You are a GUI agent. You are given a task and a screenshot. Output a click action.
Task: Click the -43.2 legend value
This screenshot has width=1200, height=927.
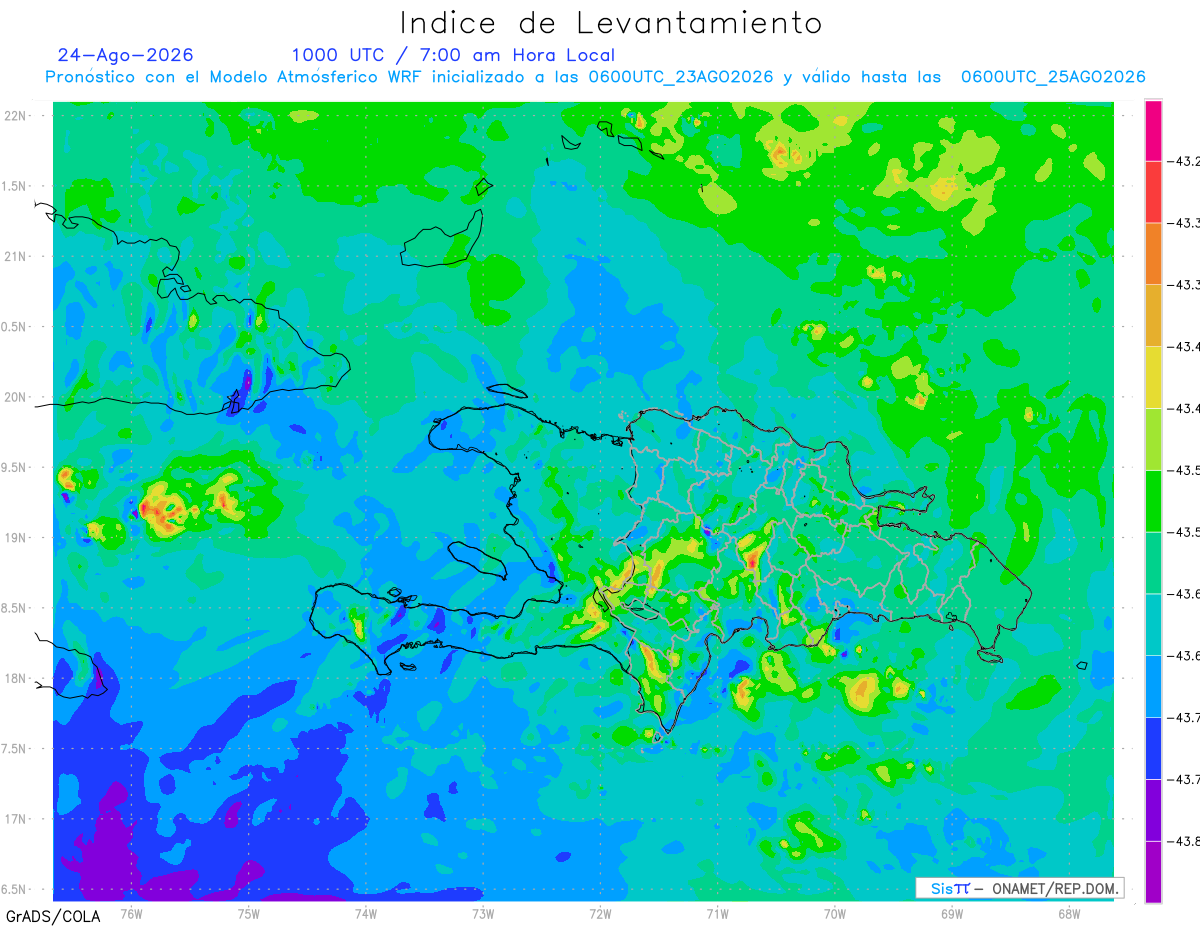[x=1186, y=161]
